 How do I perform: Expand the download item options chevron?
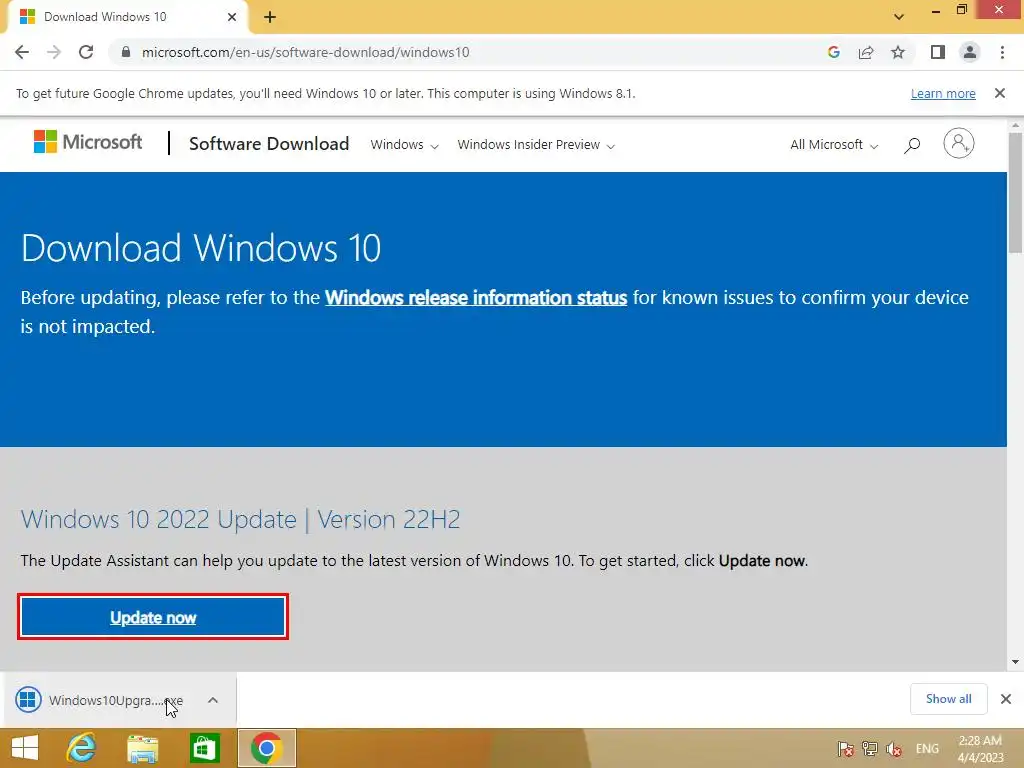[213, 700]
